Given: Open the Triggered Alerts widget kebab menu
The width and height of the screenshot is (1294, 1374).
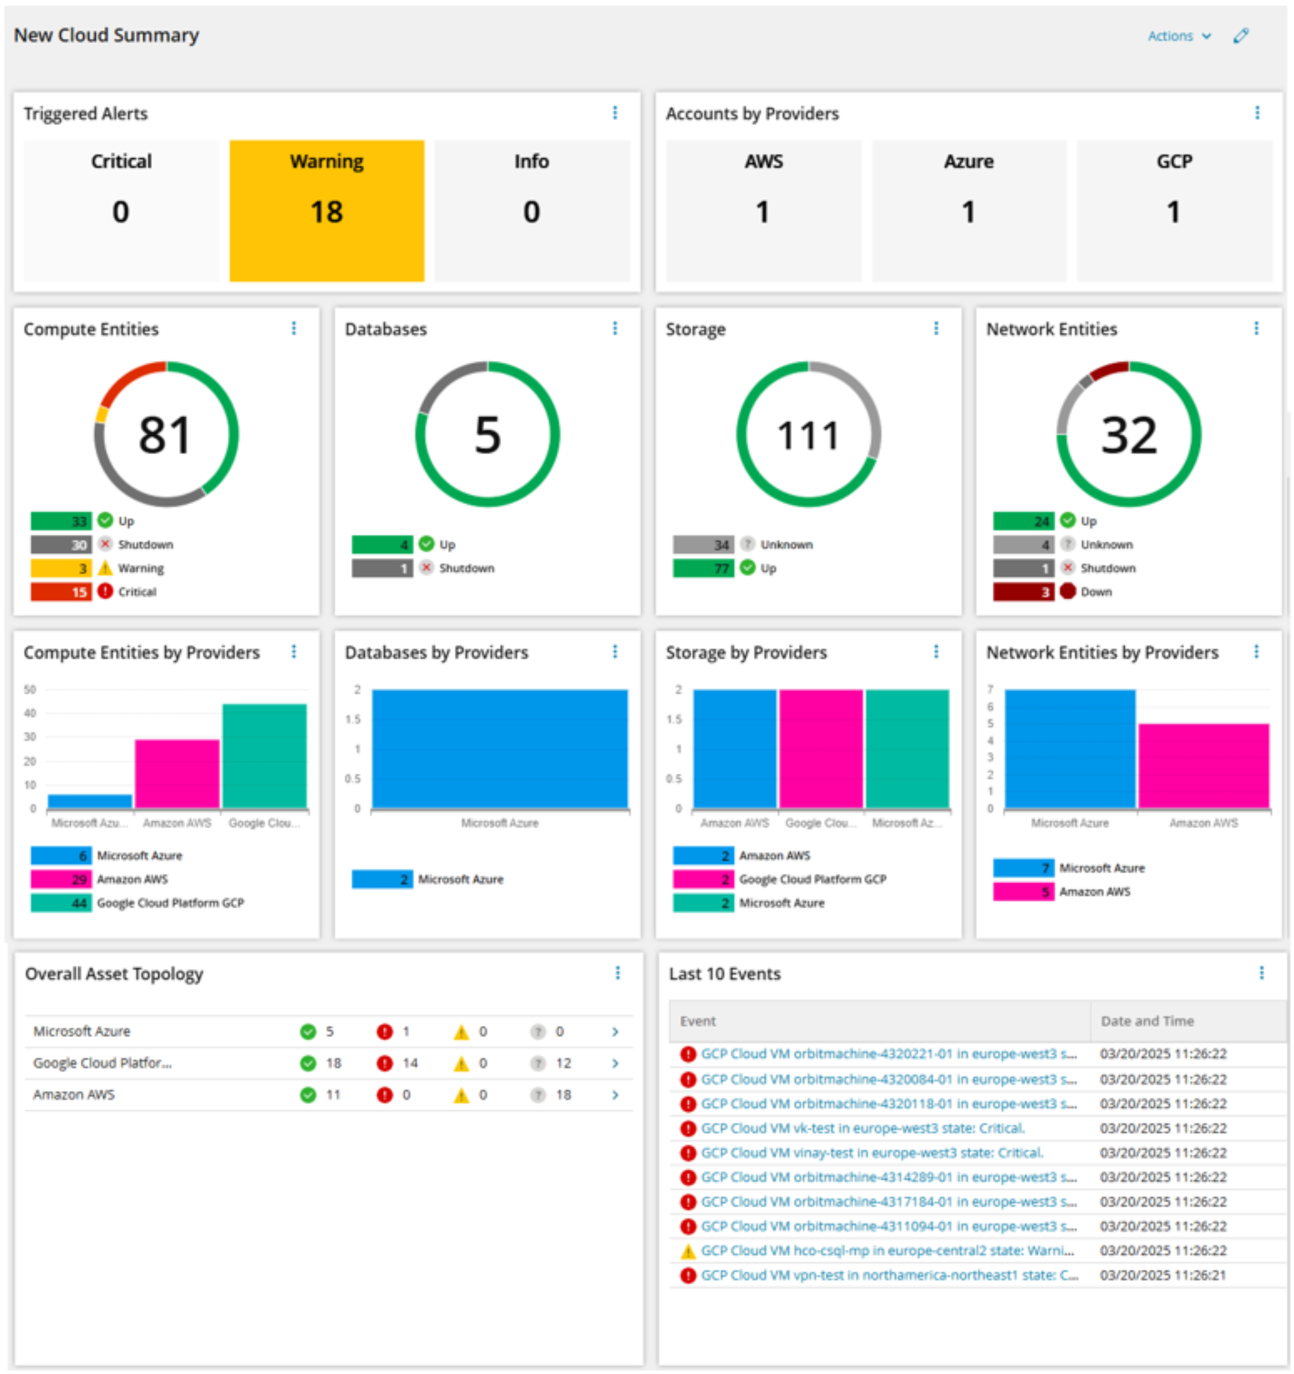Looking at the screenshot, I should 615,113.
